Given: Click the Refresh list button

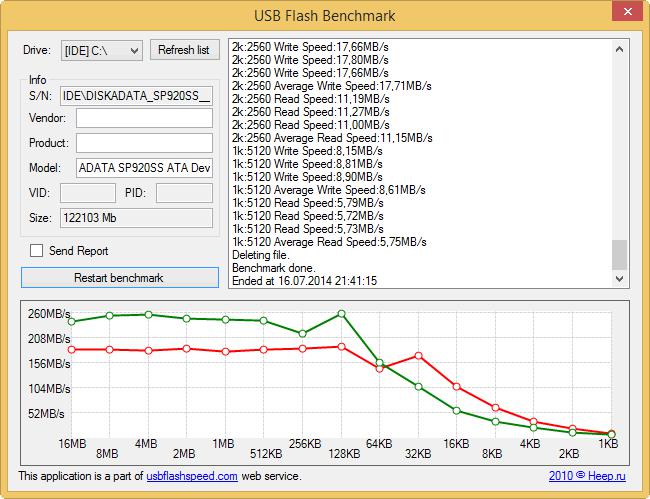Looking at the screenshot, I should (x=184, y=50).
